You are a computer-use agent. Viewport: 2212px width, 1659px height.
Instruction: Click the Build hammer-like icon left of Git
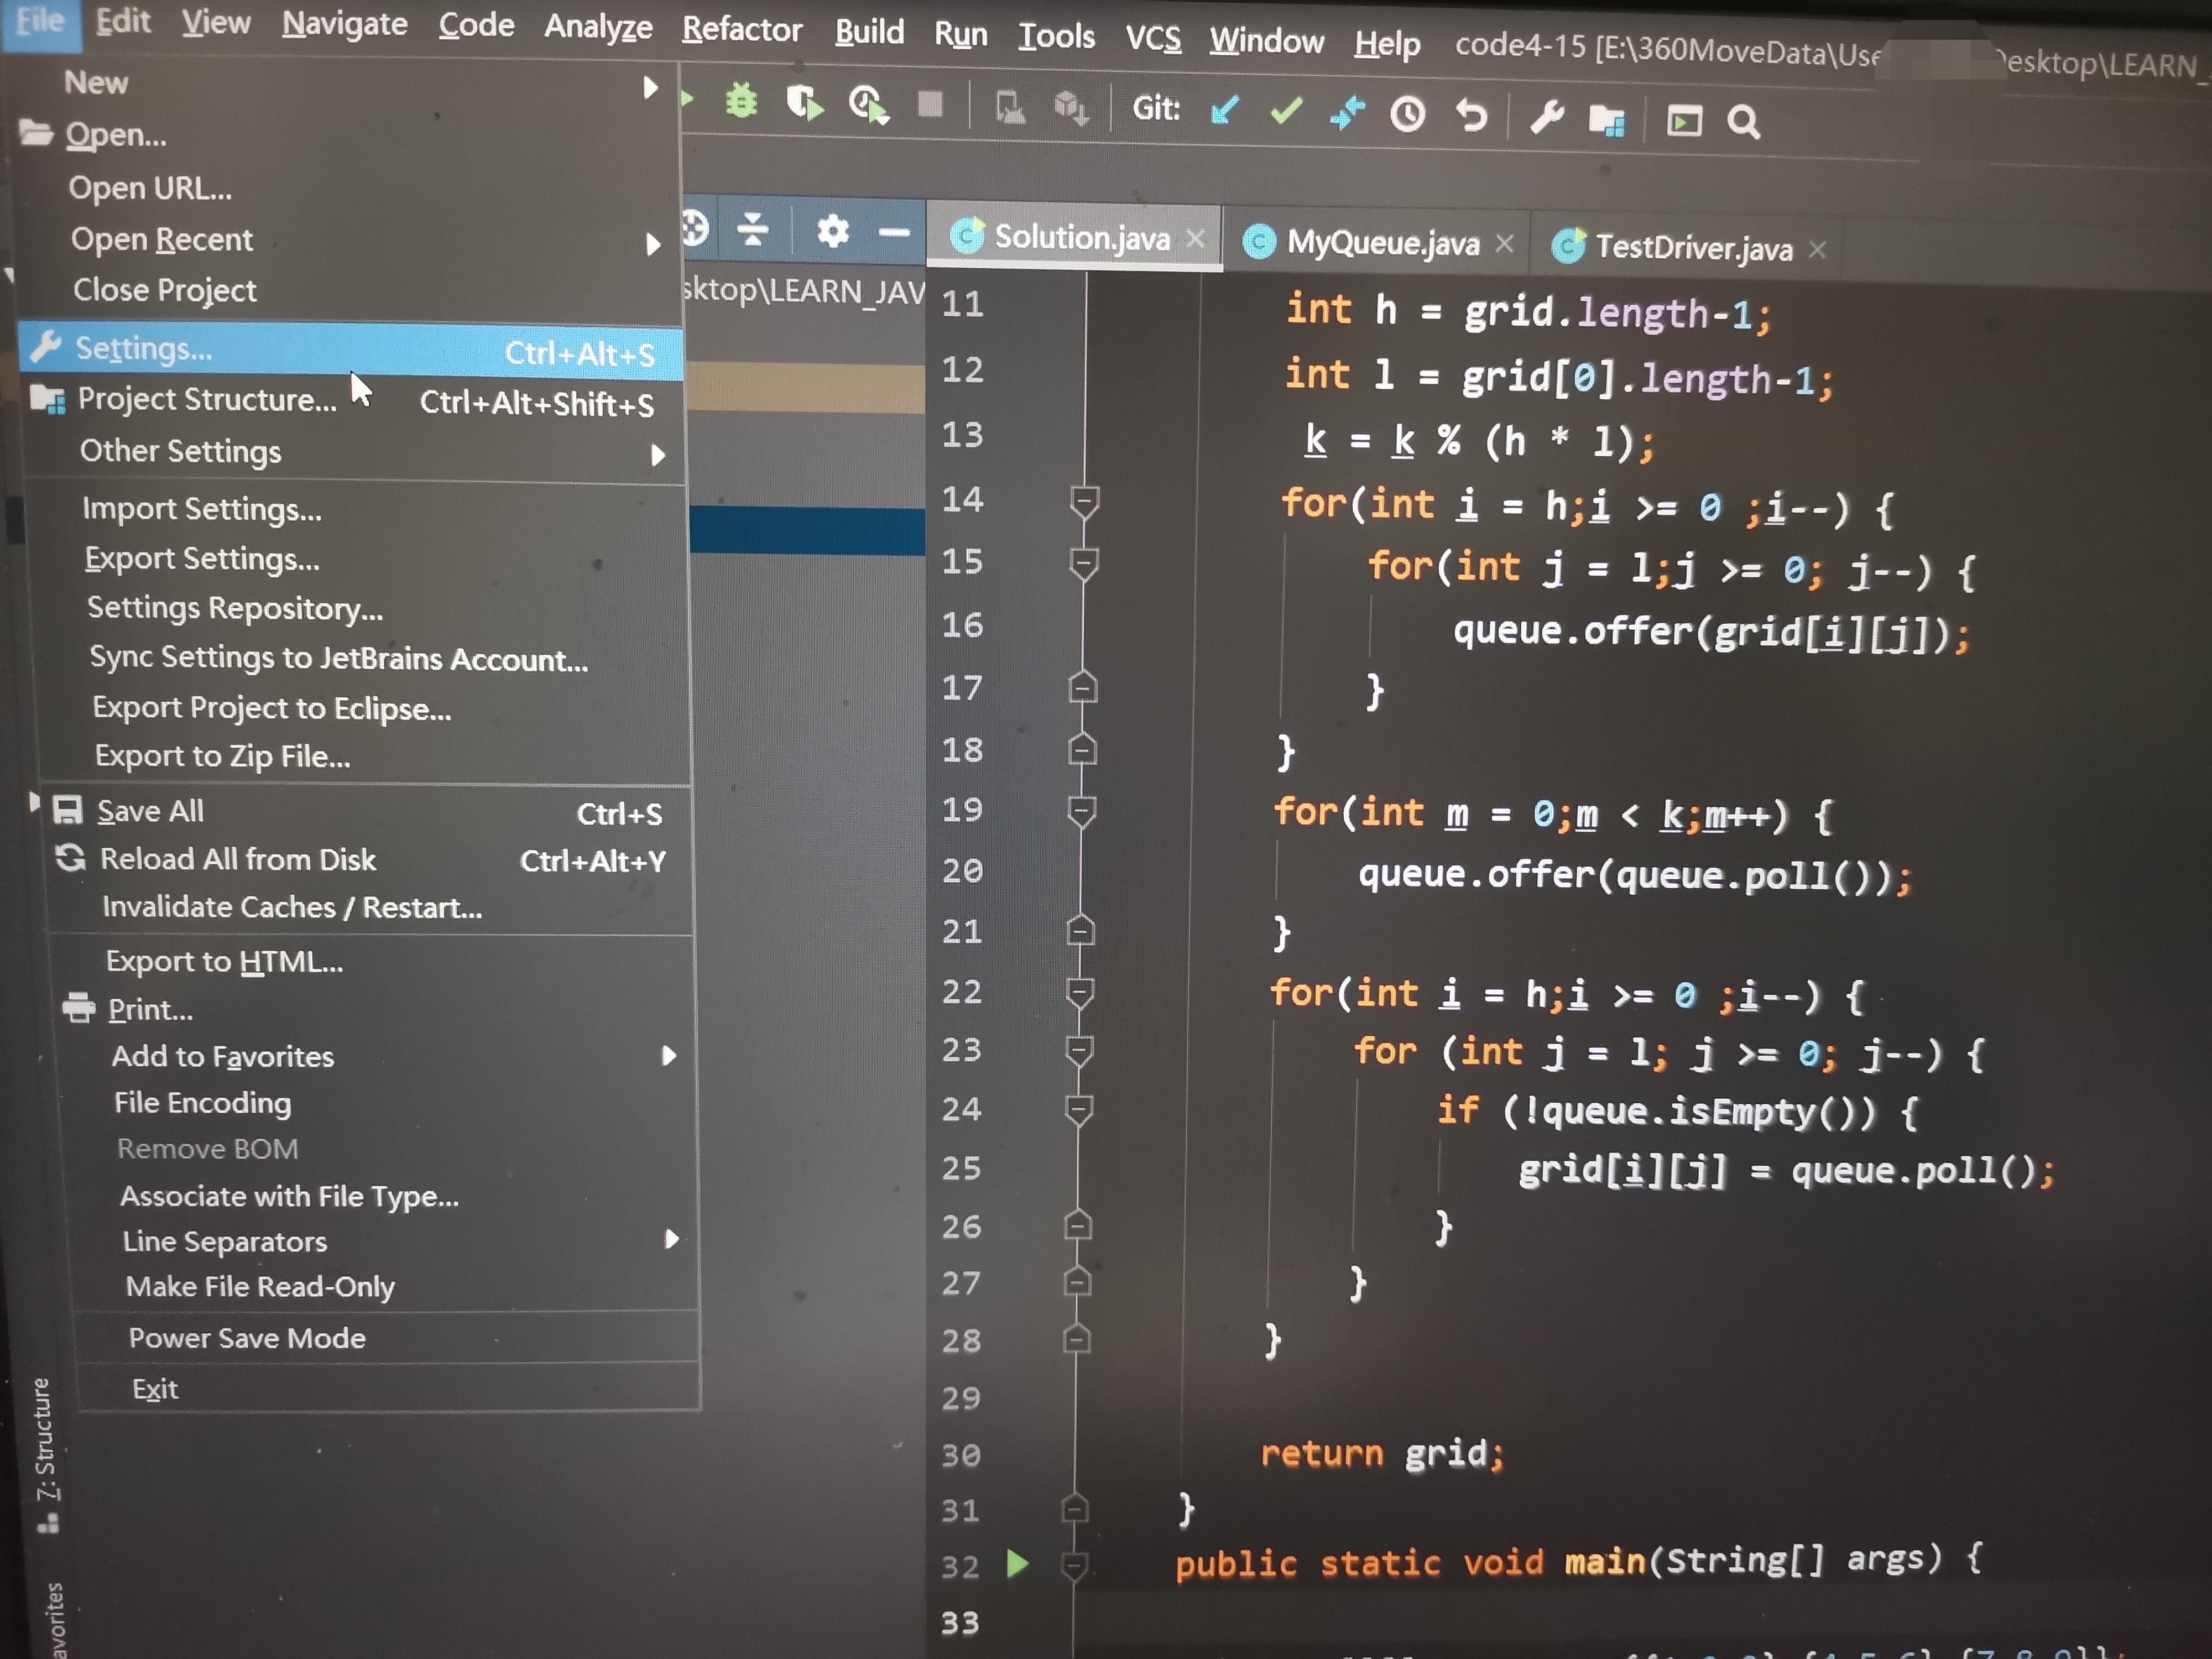[x=1009, y=106]
